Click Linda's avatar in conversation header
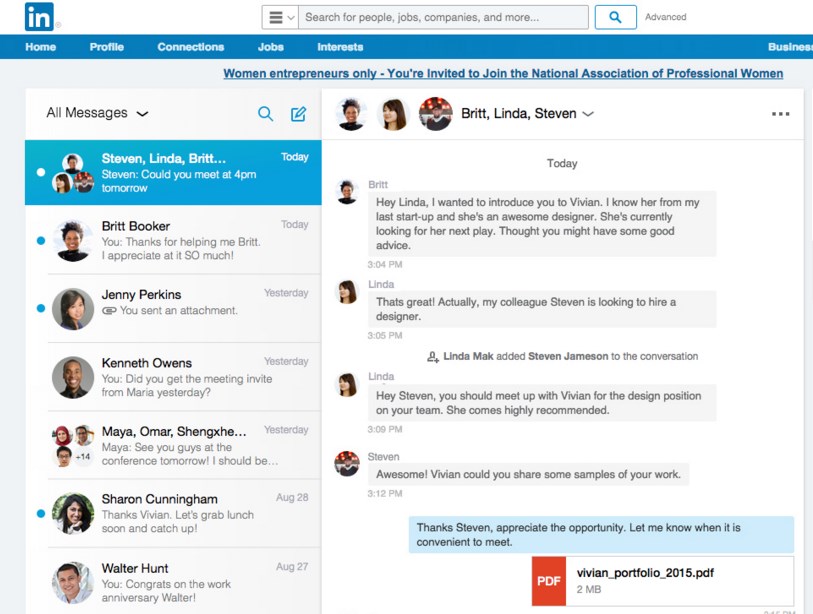This screenshot has width=813, height=614. (x=394, y=114)
